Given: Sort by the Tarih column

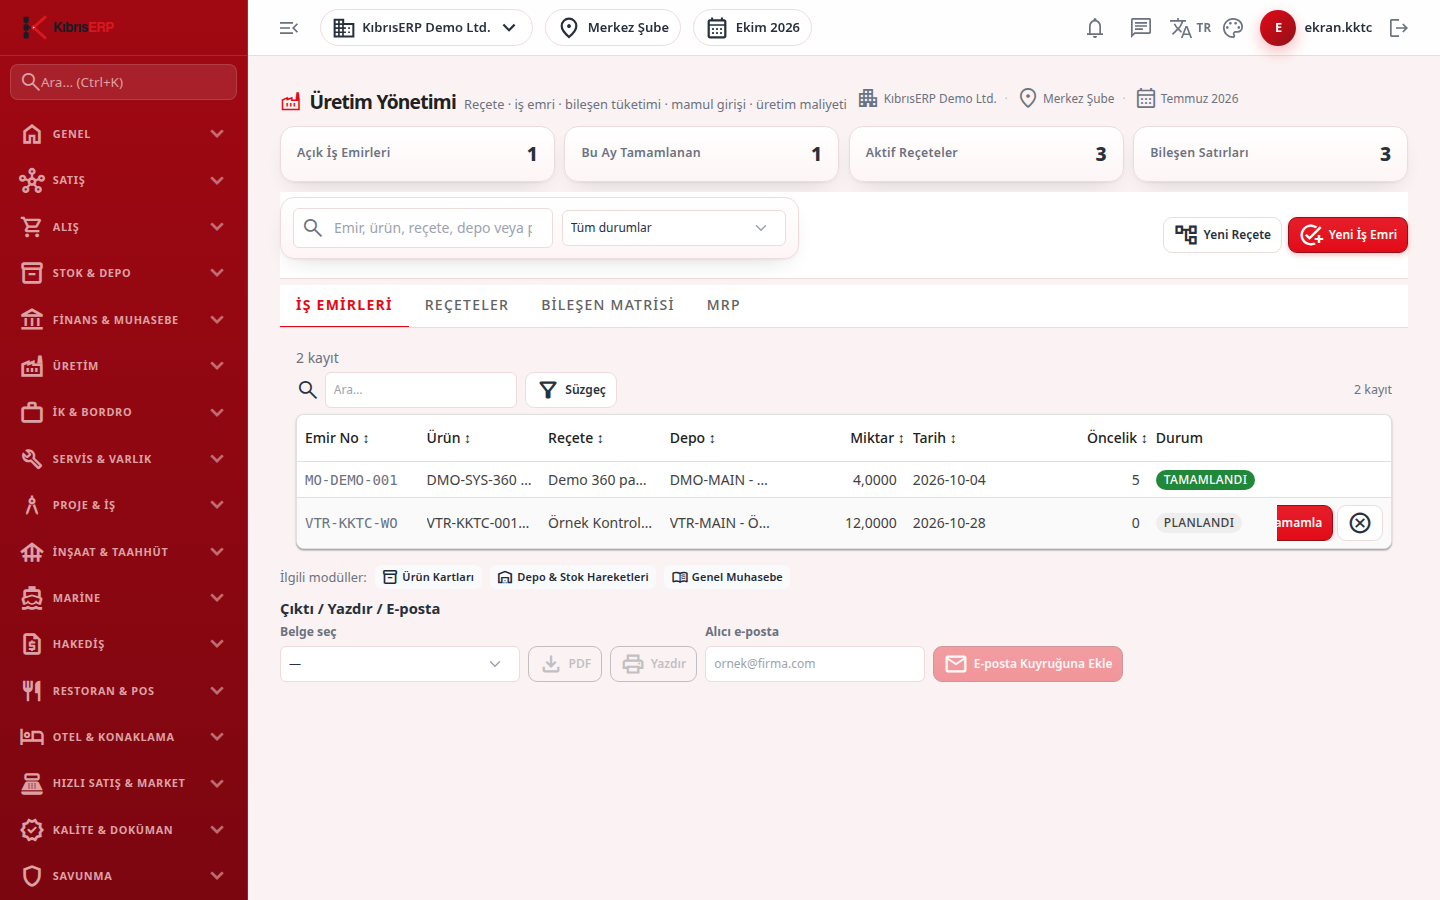Looking at the screenshot, I should (x=934, y=438).
